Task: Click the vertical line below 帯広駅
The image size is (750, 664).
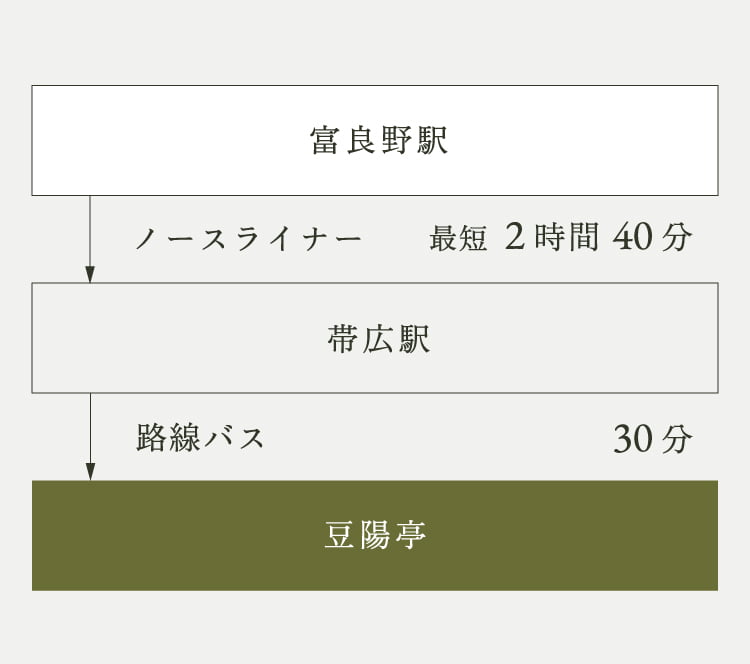Action: point(90,428)
